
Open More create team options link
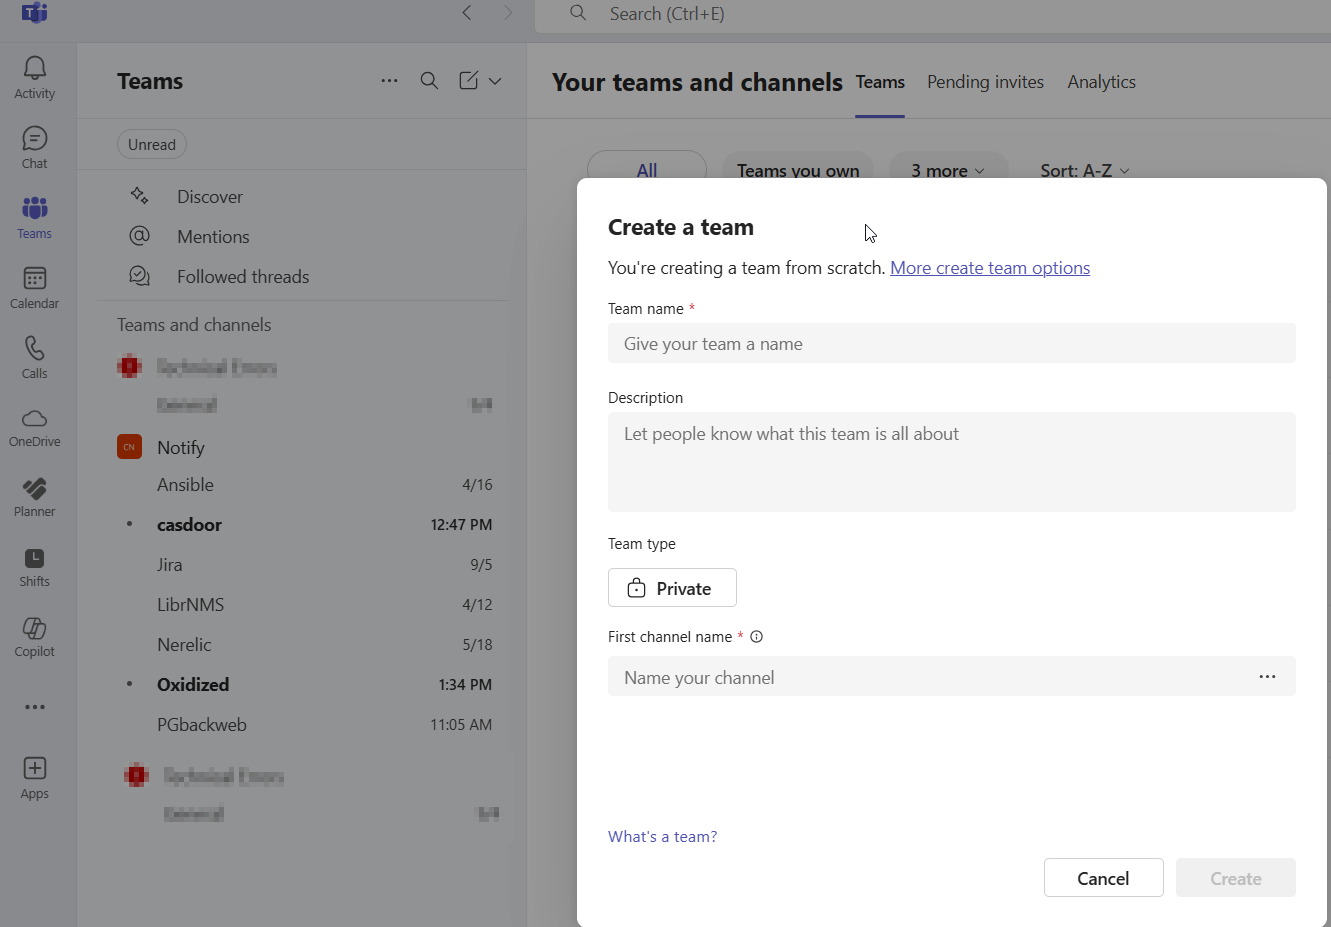(x=989, y=267)
